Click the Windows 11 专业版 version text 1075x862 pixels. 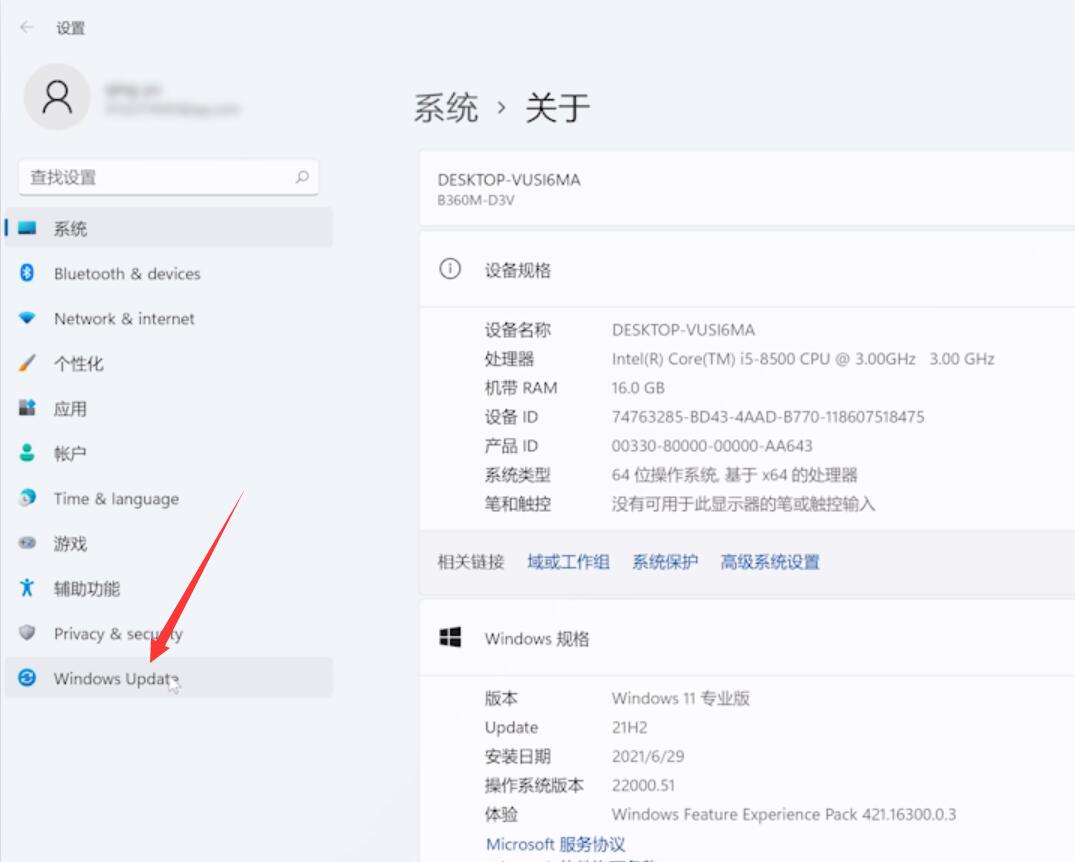[x=680, y=698]
